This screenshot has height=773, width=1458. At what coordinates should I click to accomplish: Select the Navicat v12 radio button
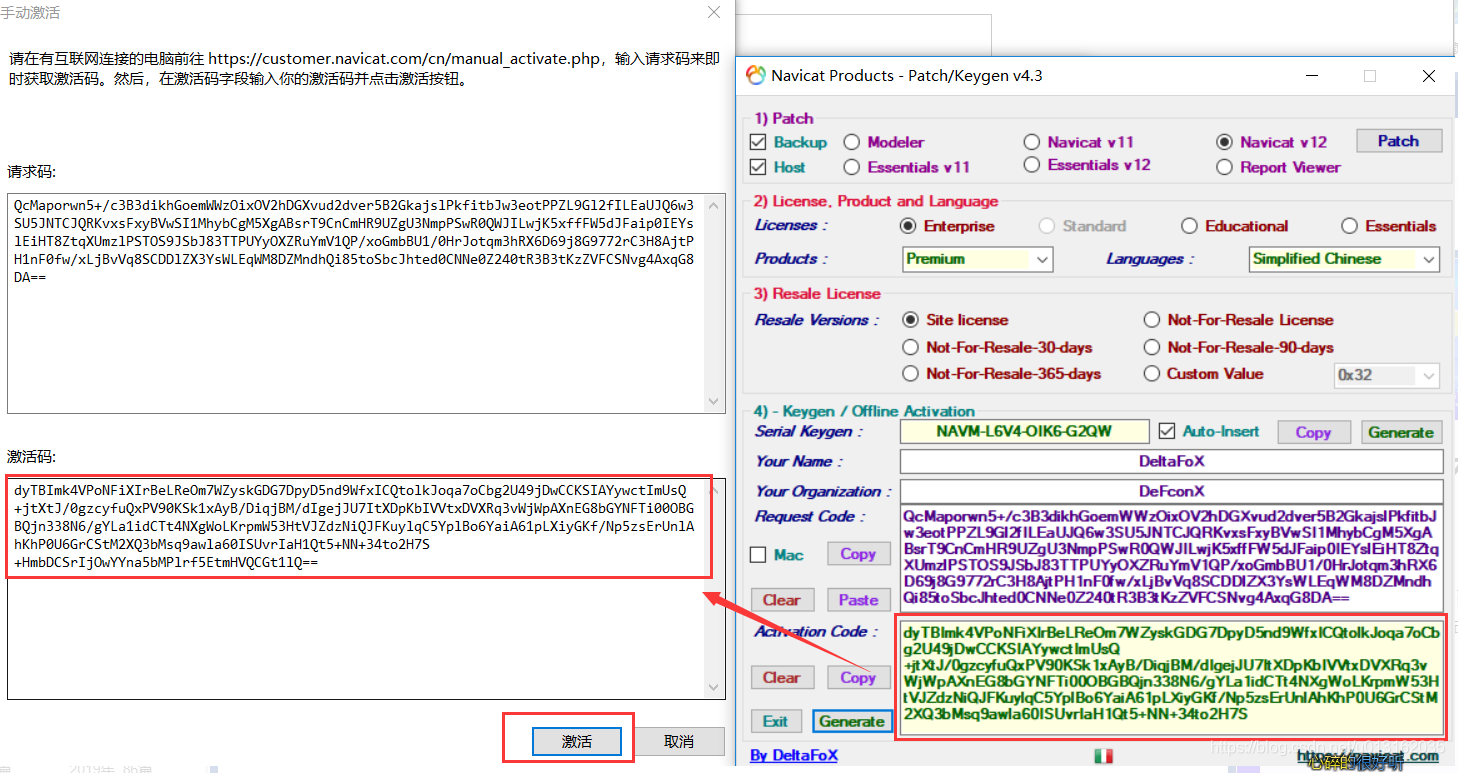(1224, 142)
